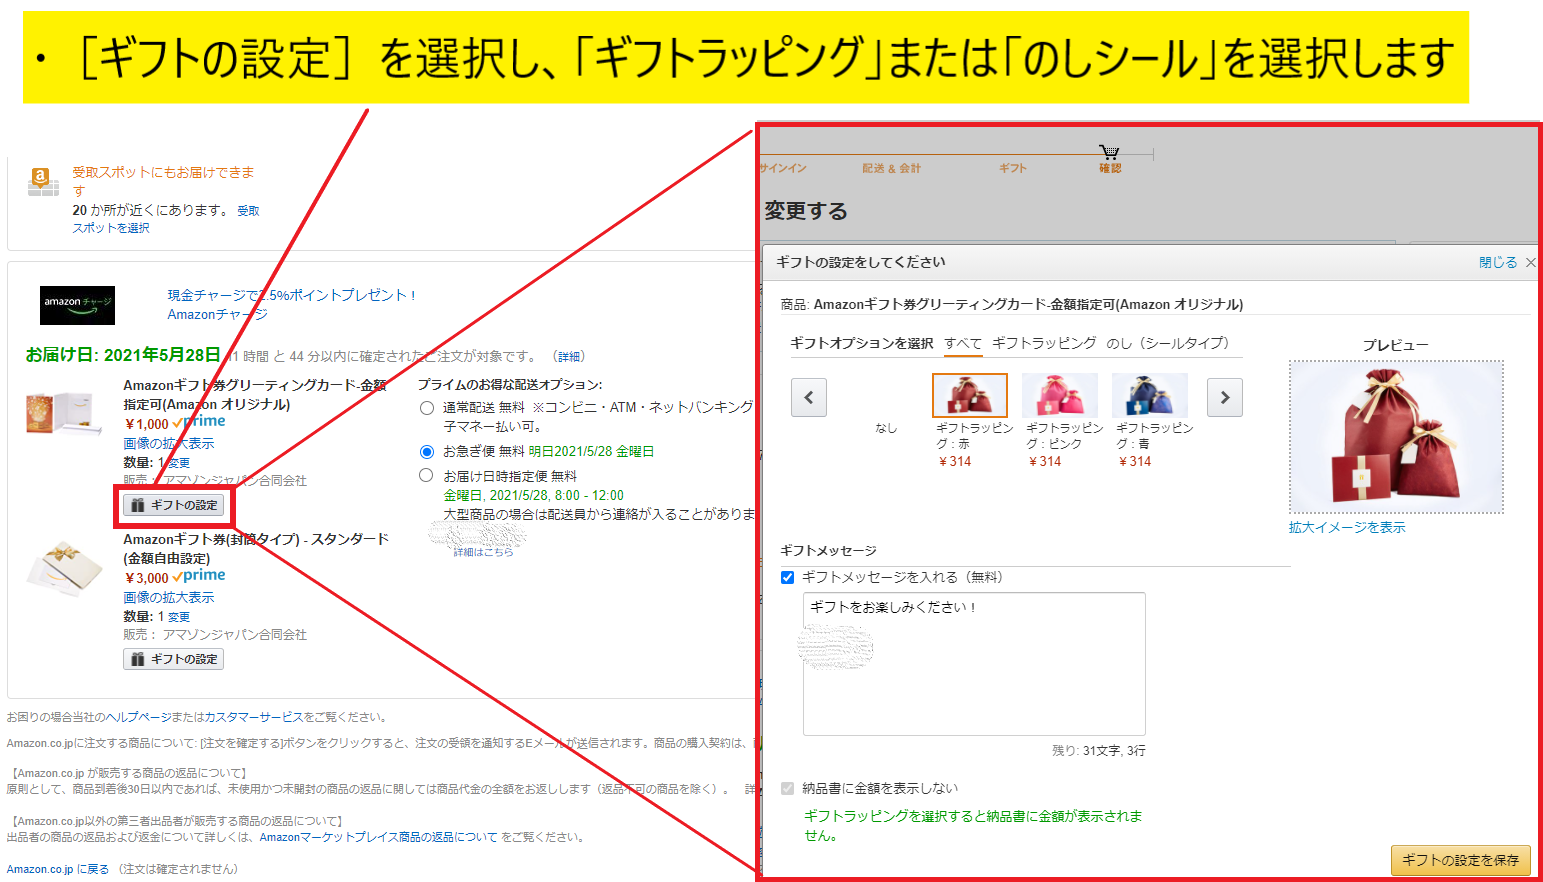Select the pink gift wrapping option
The width and height of the screenshot is (1543, 882).
pyautogui.click(x=1060, y=395)
